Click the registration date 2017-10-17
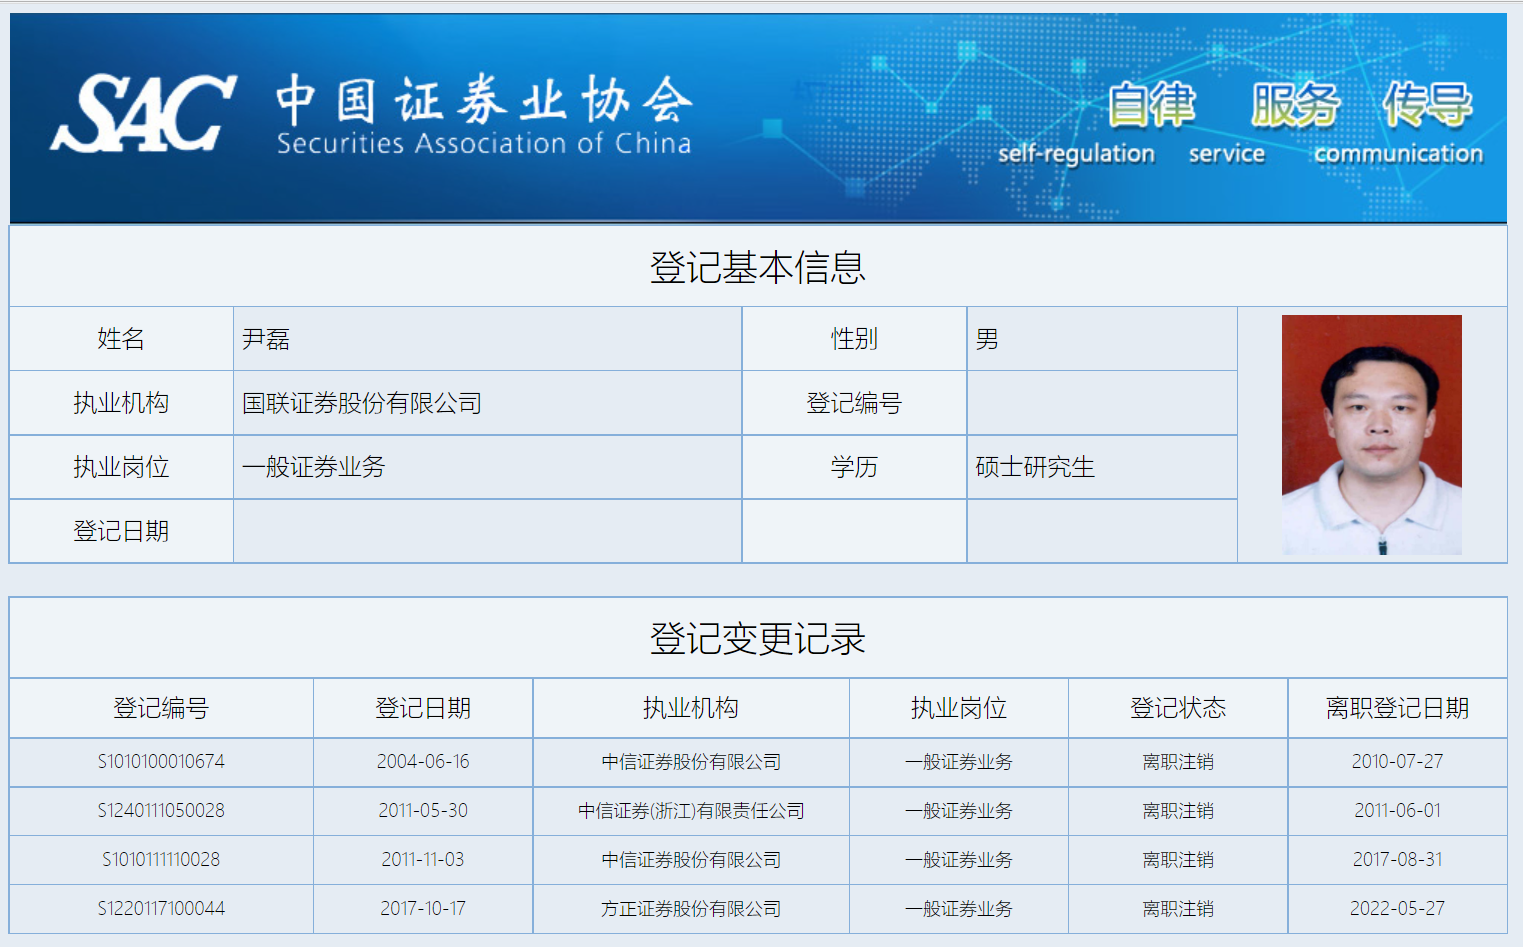This screenshot has width=1523, height=947. pos(423,909)
